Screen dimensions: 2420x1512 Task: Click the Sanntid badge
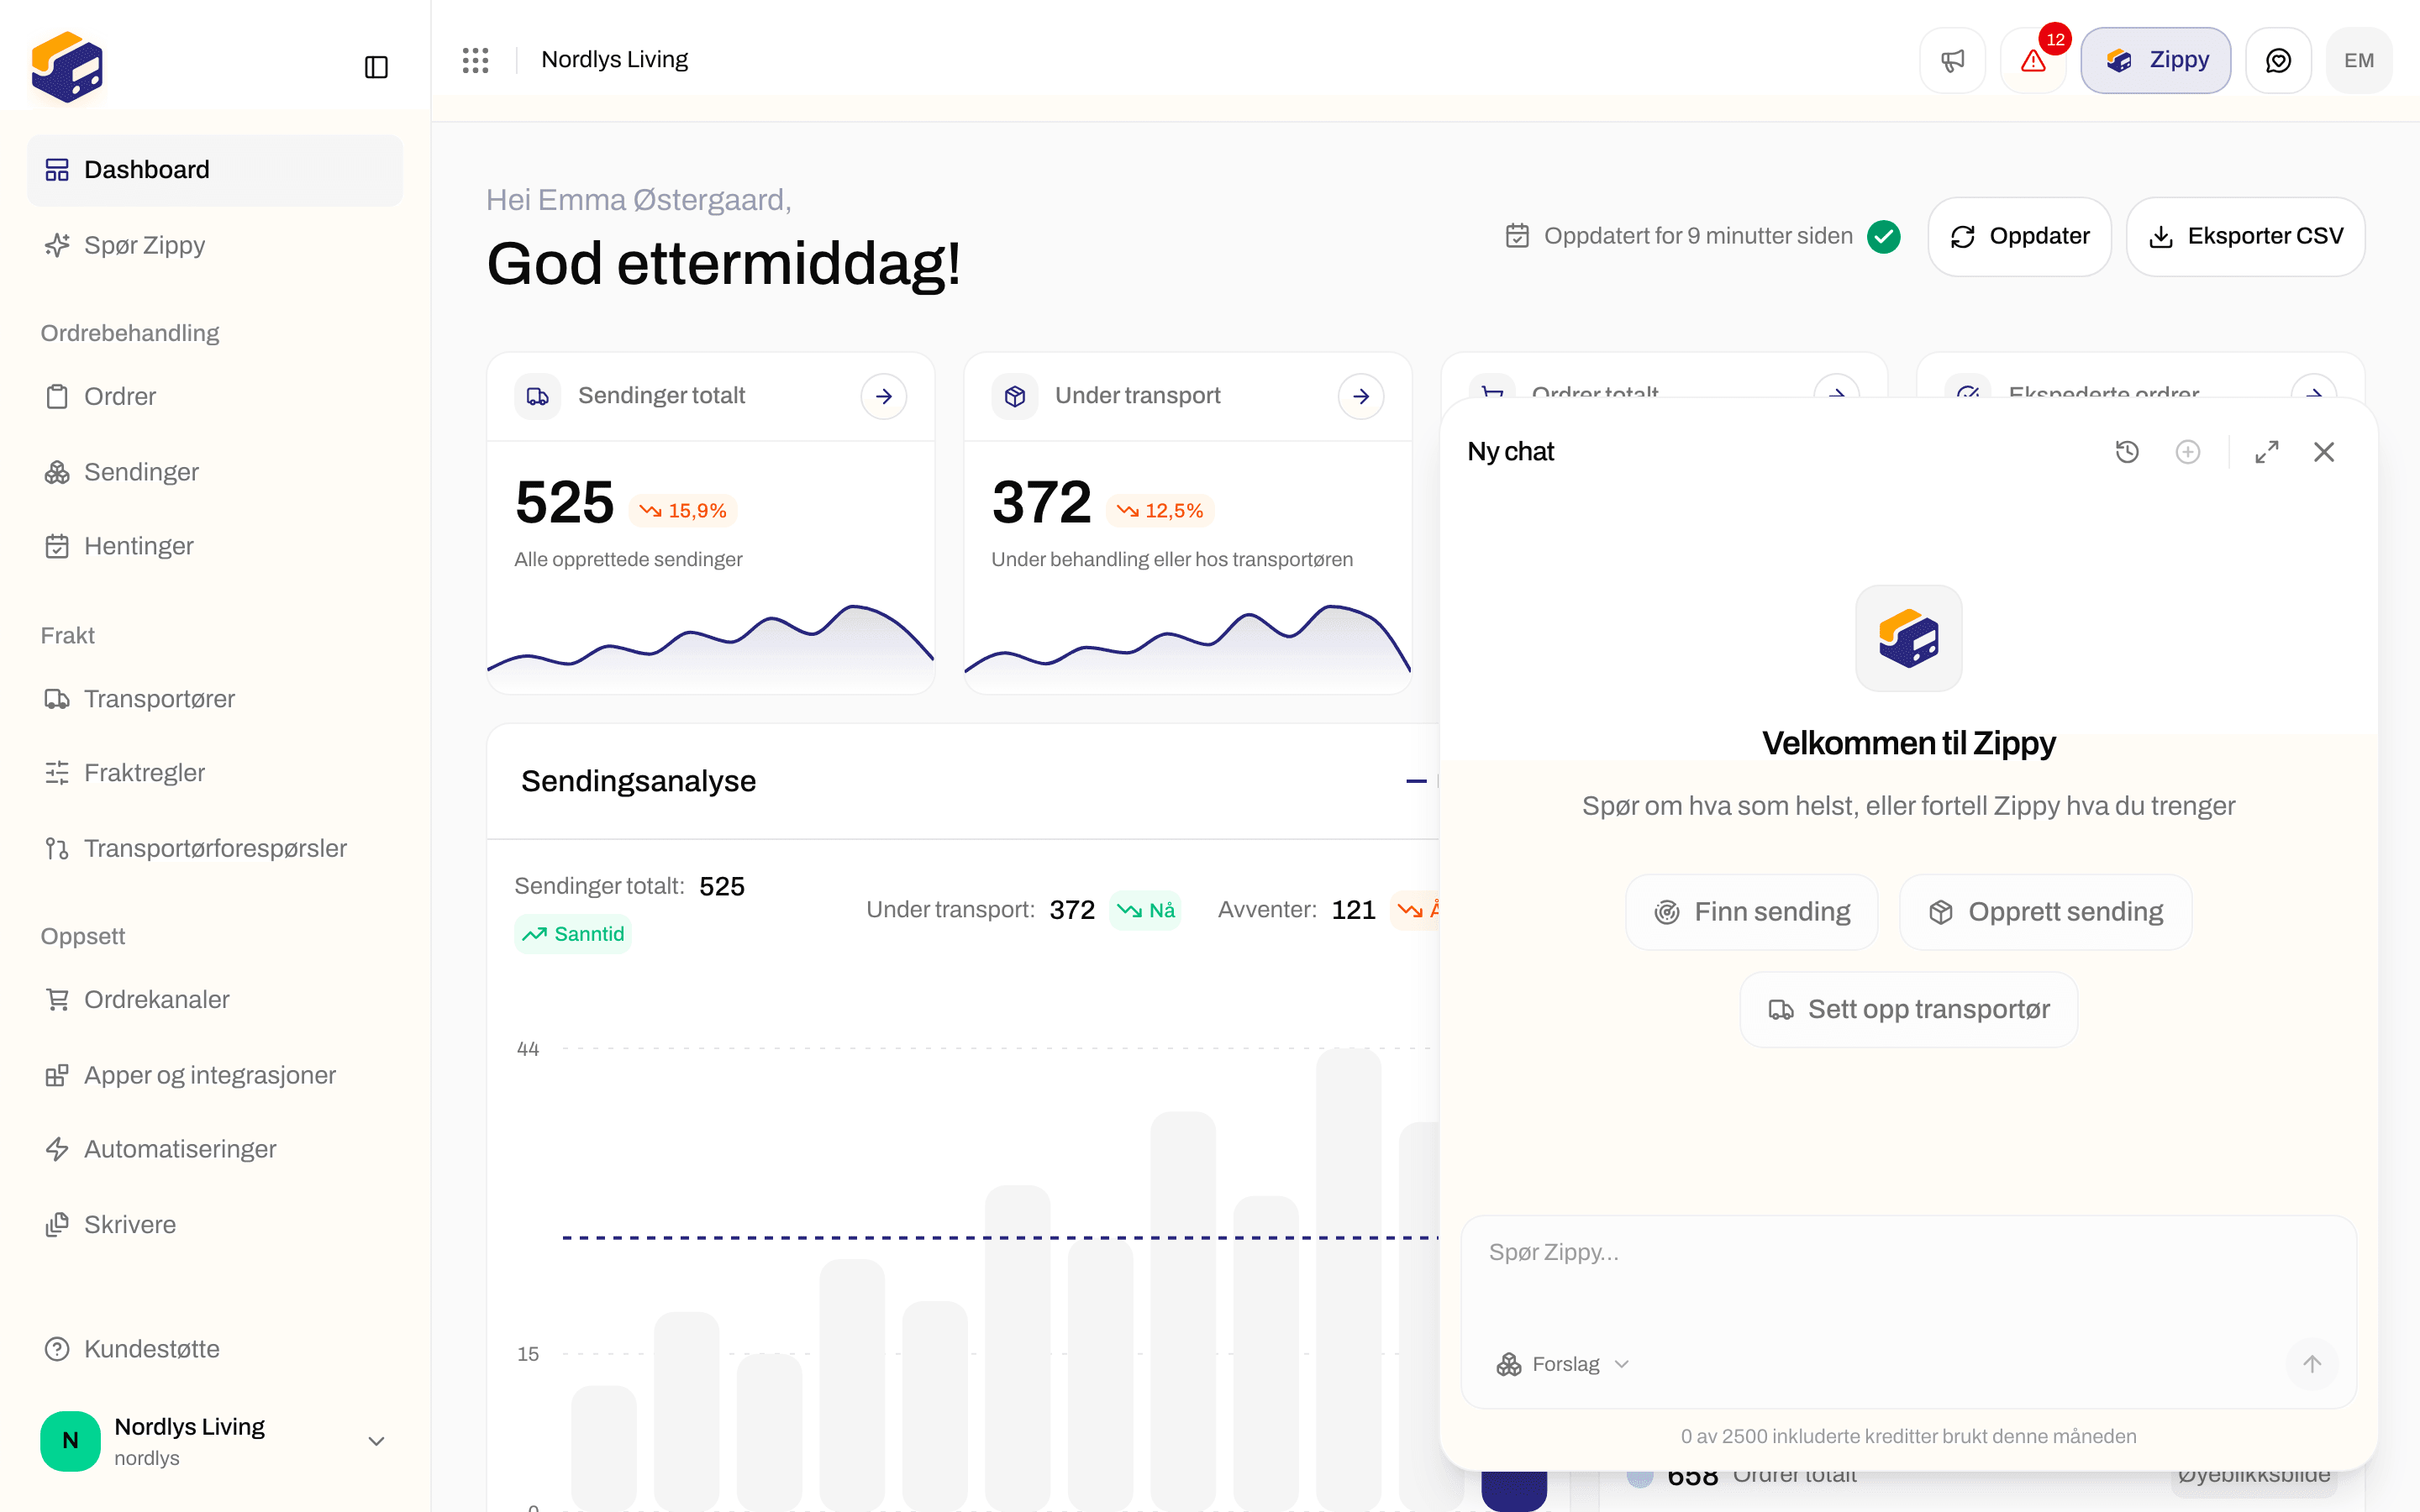point(573,934)
